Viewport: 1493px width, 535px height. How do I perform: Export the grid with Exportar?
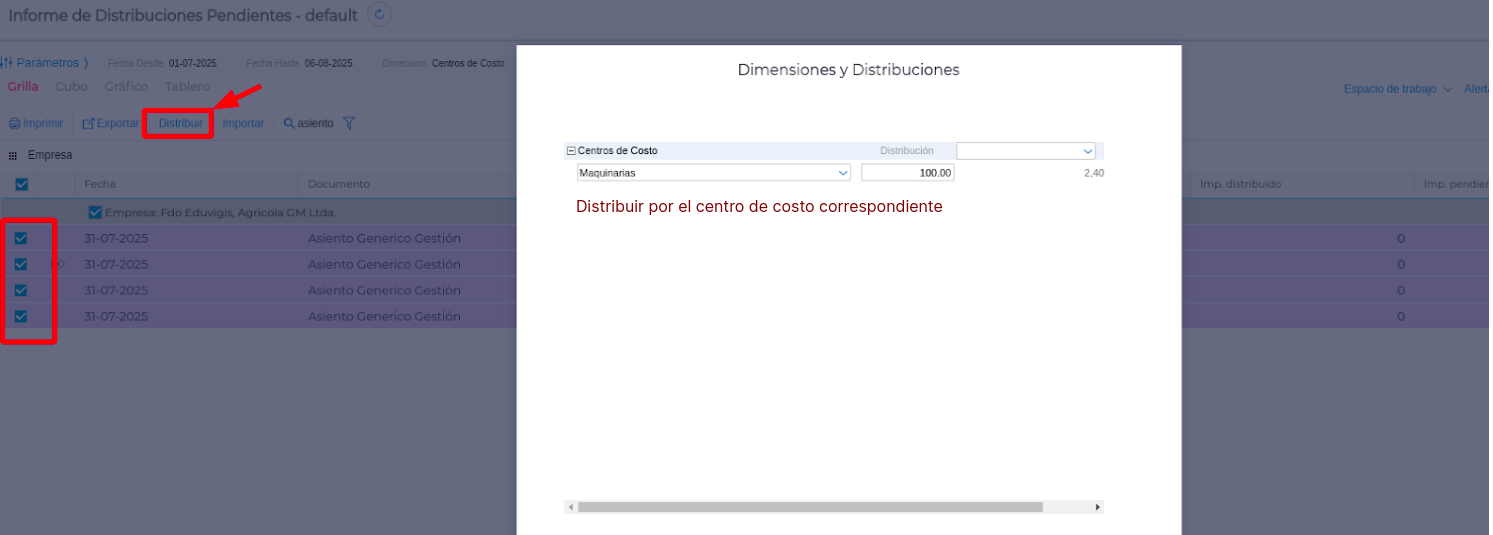(110, 124)
